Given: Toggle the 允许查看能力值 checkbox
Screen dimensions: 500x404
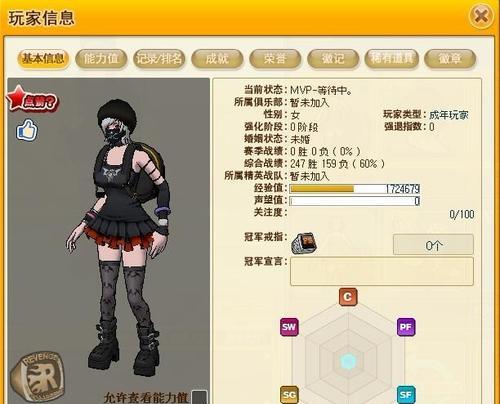Looking at the screenshot, I should [x=199, y=397].
